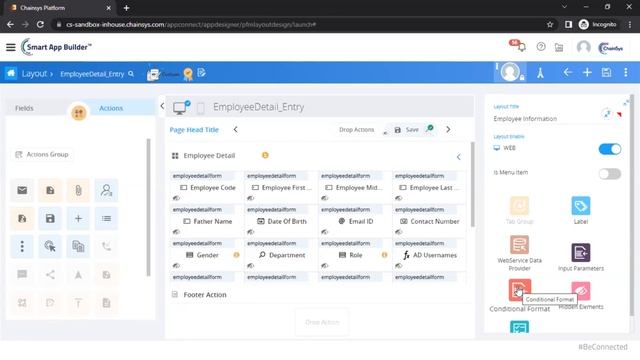Click the certificate ribbon icon in the blue bar

coord(188,74)
